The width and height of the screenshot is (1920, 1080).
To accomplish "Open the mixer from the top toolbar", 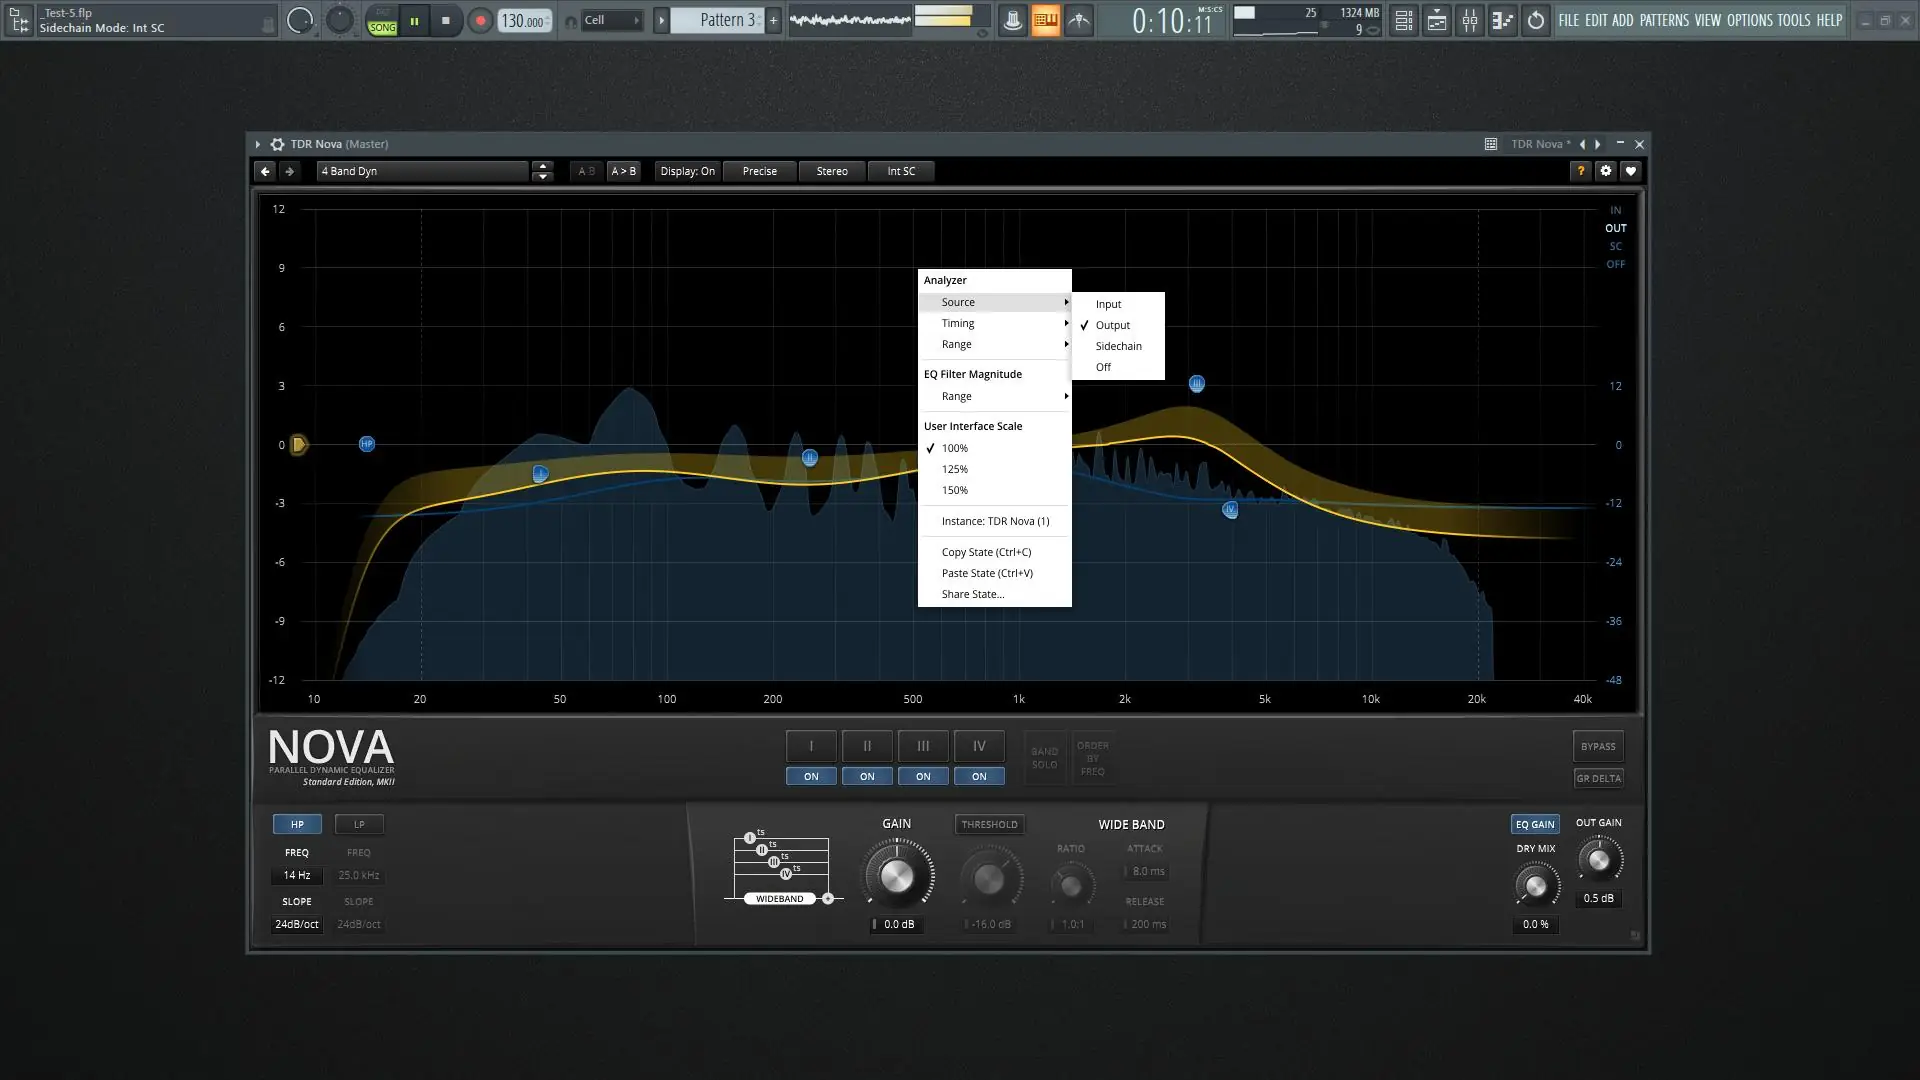I will pyautogui.click(x=1469, y=20).
